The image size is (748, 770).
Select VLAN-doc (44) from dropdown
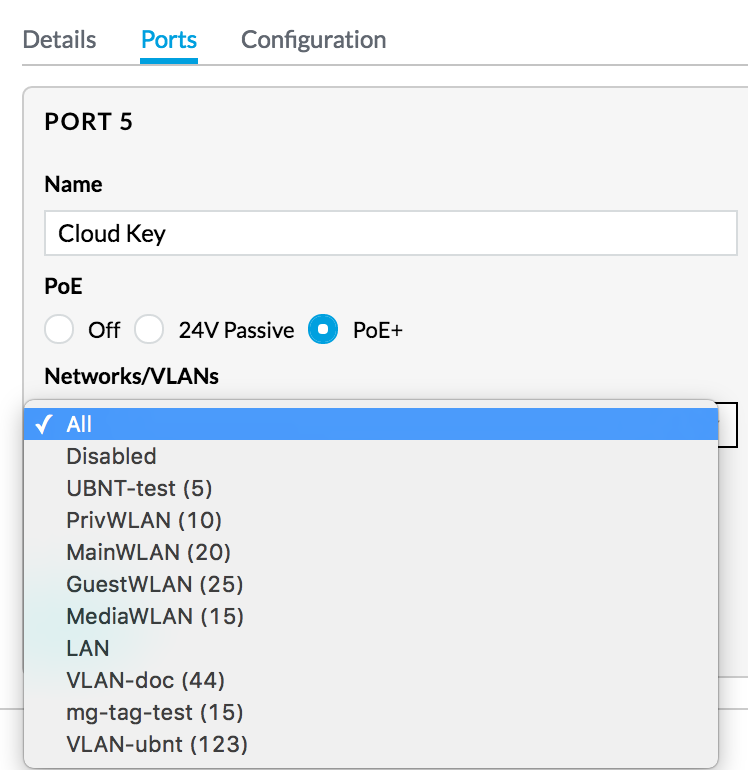click(371, 680)
